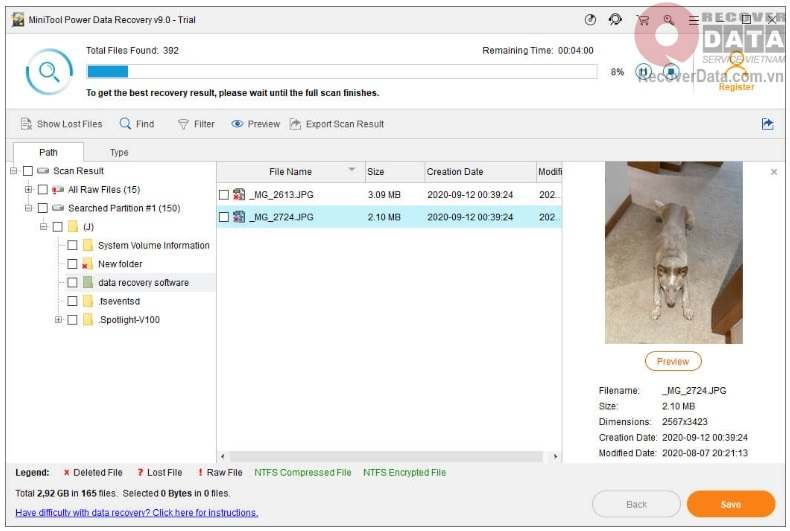Sort by the Creation Date column header
The width and height of the screenshot is (790, 531).
coord(480,172)
